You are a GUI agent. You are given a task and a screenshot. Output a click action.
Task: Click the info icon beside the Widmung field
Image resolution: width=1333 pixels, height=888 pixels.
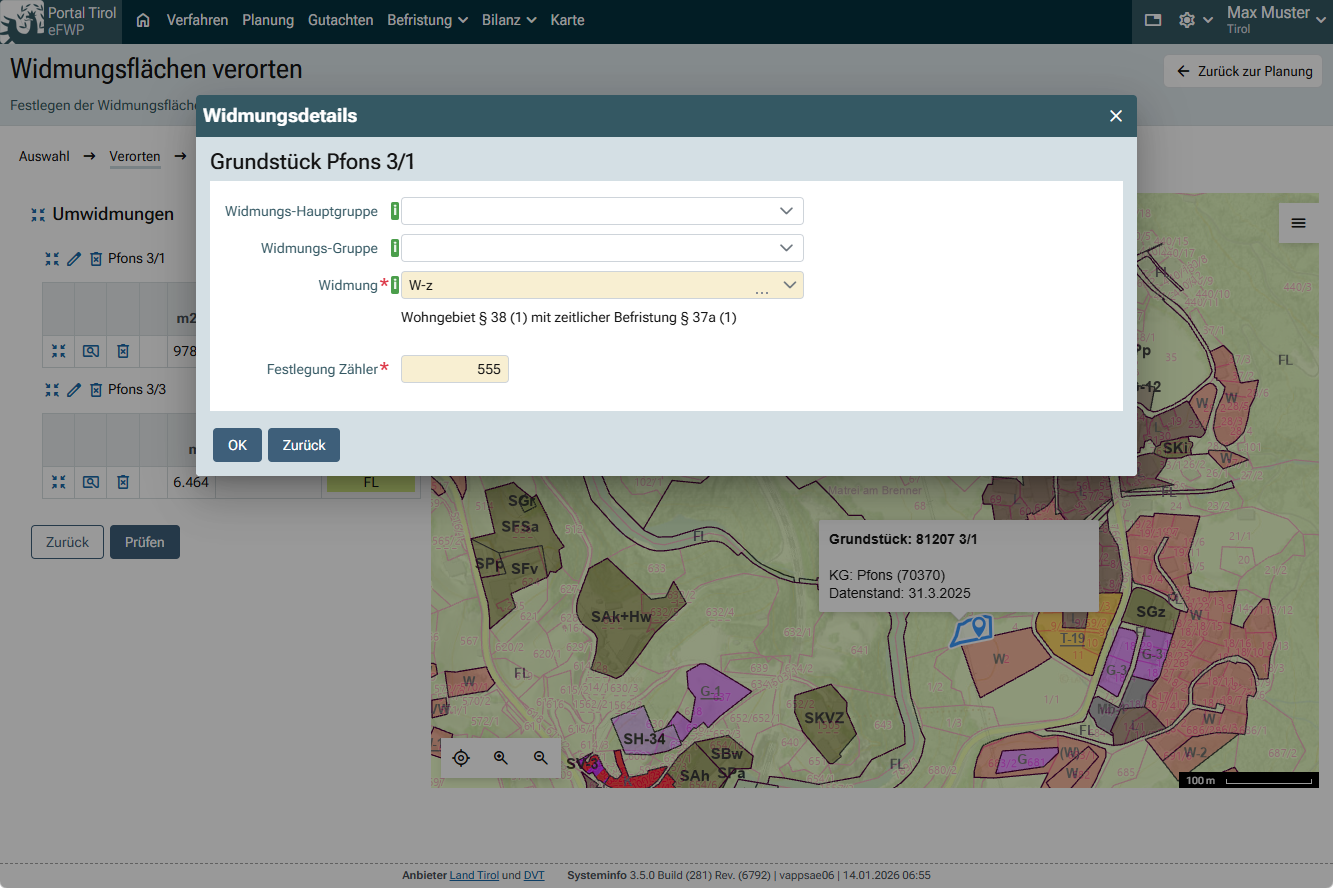tap(394, 285)
